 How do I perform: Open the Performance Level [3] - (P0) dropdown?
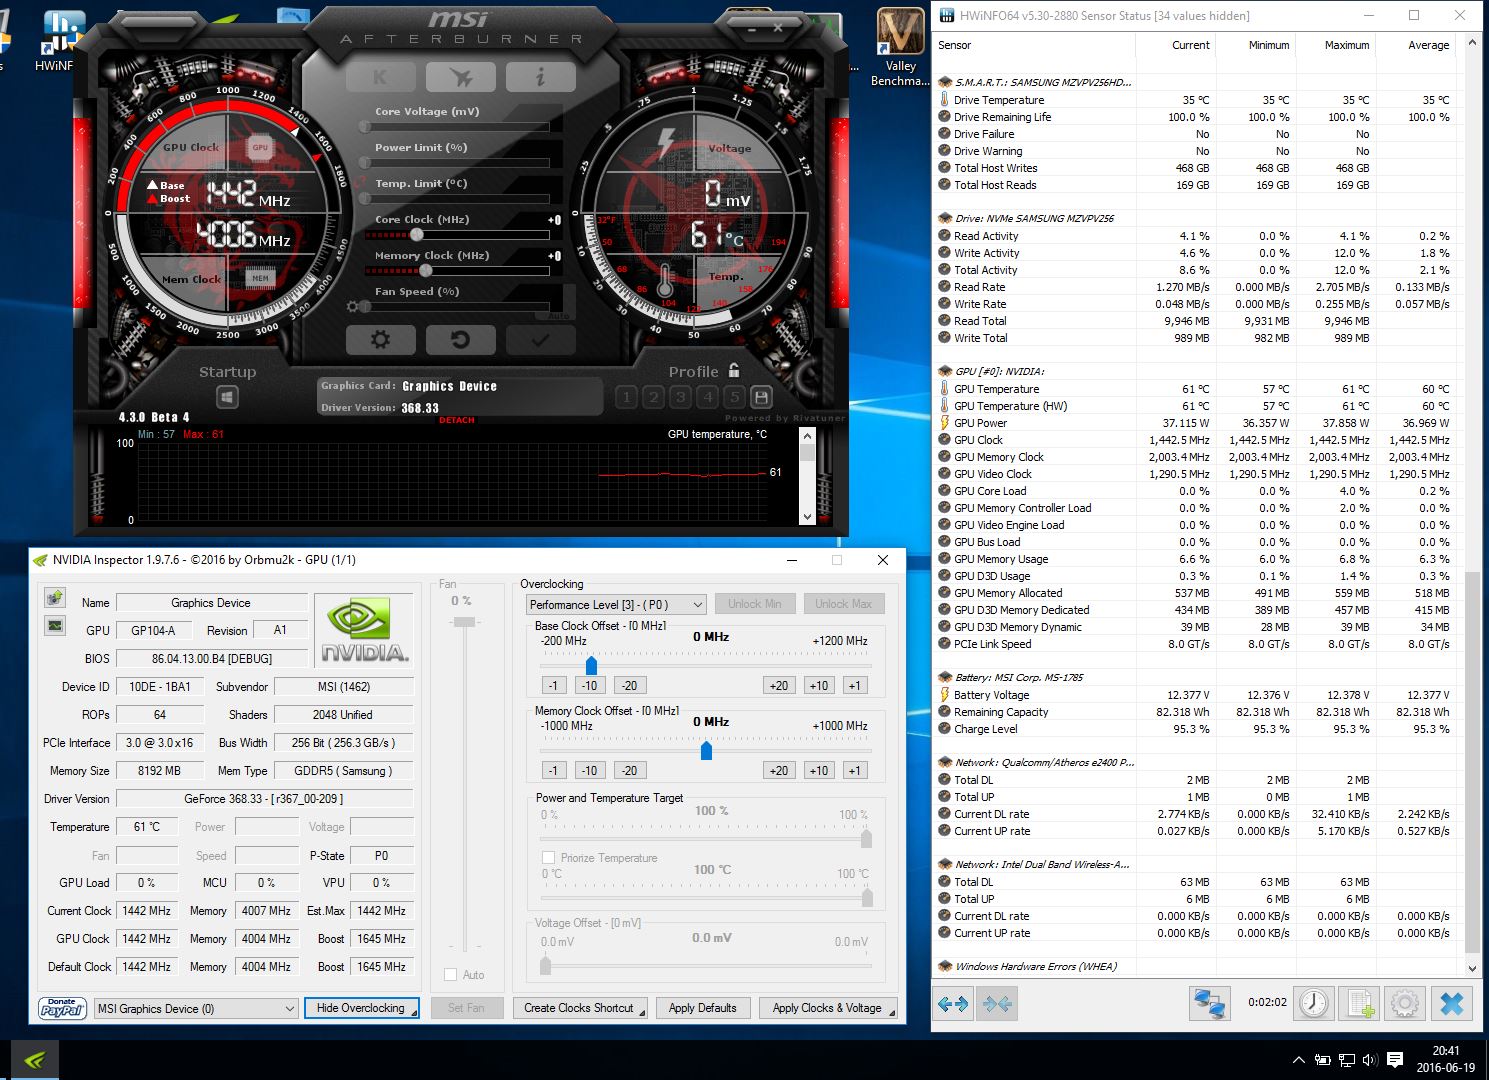click(616, 604)
